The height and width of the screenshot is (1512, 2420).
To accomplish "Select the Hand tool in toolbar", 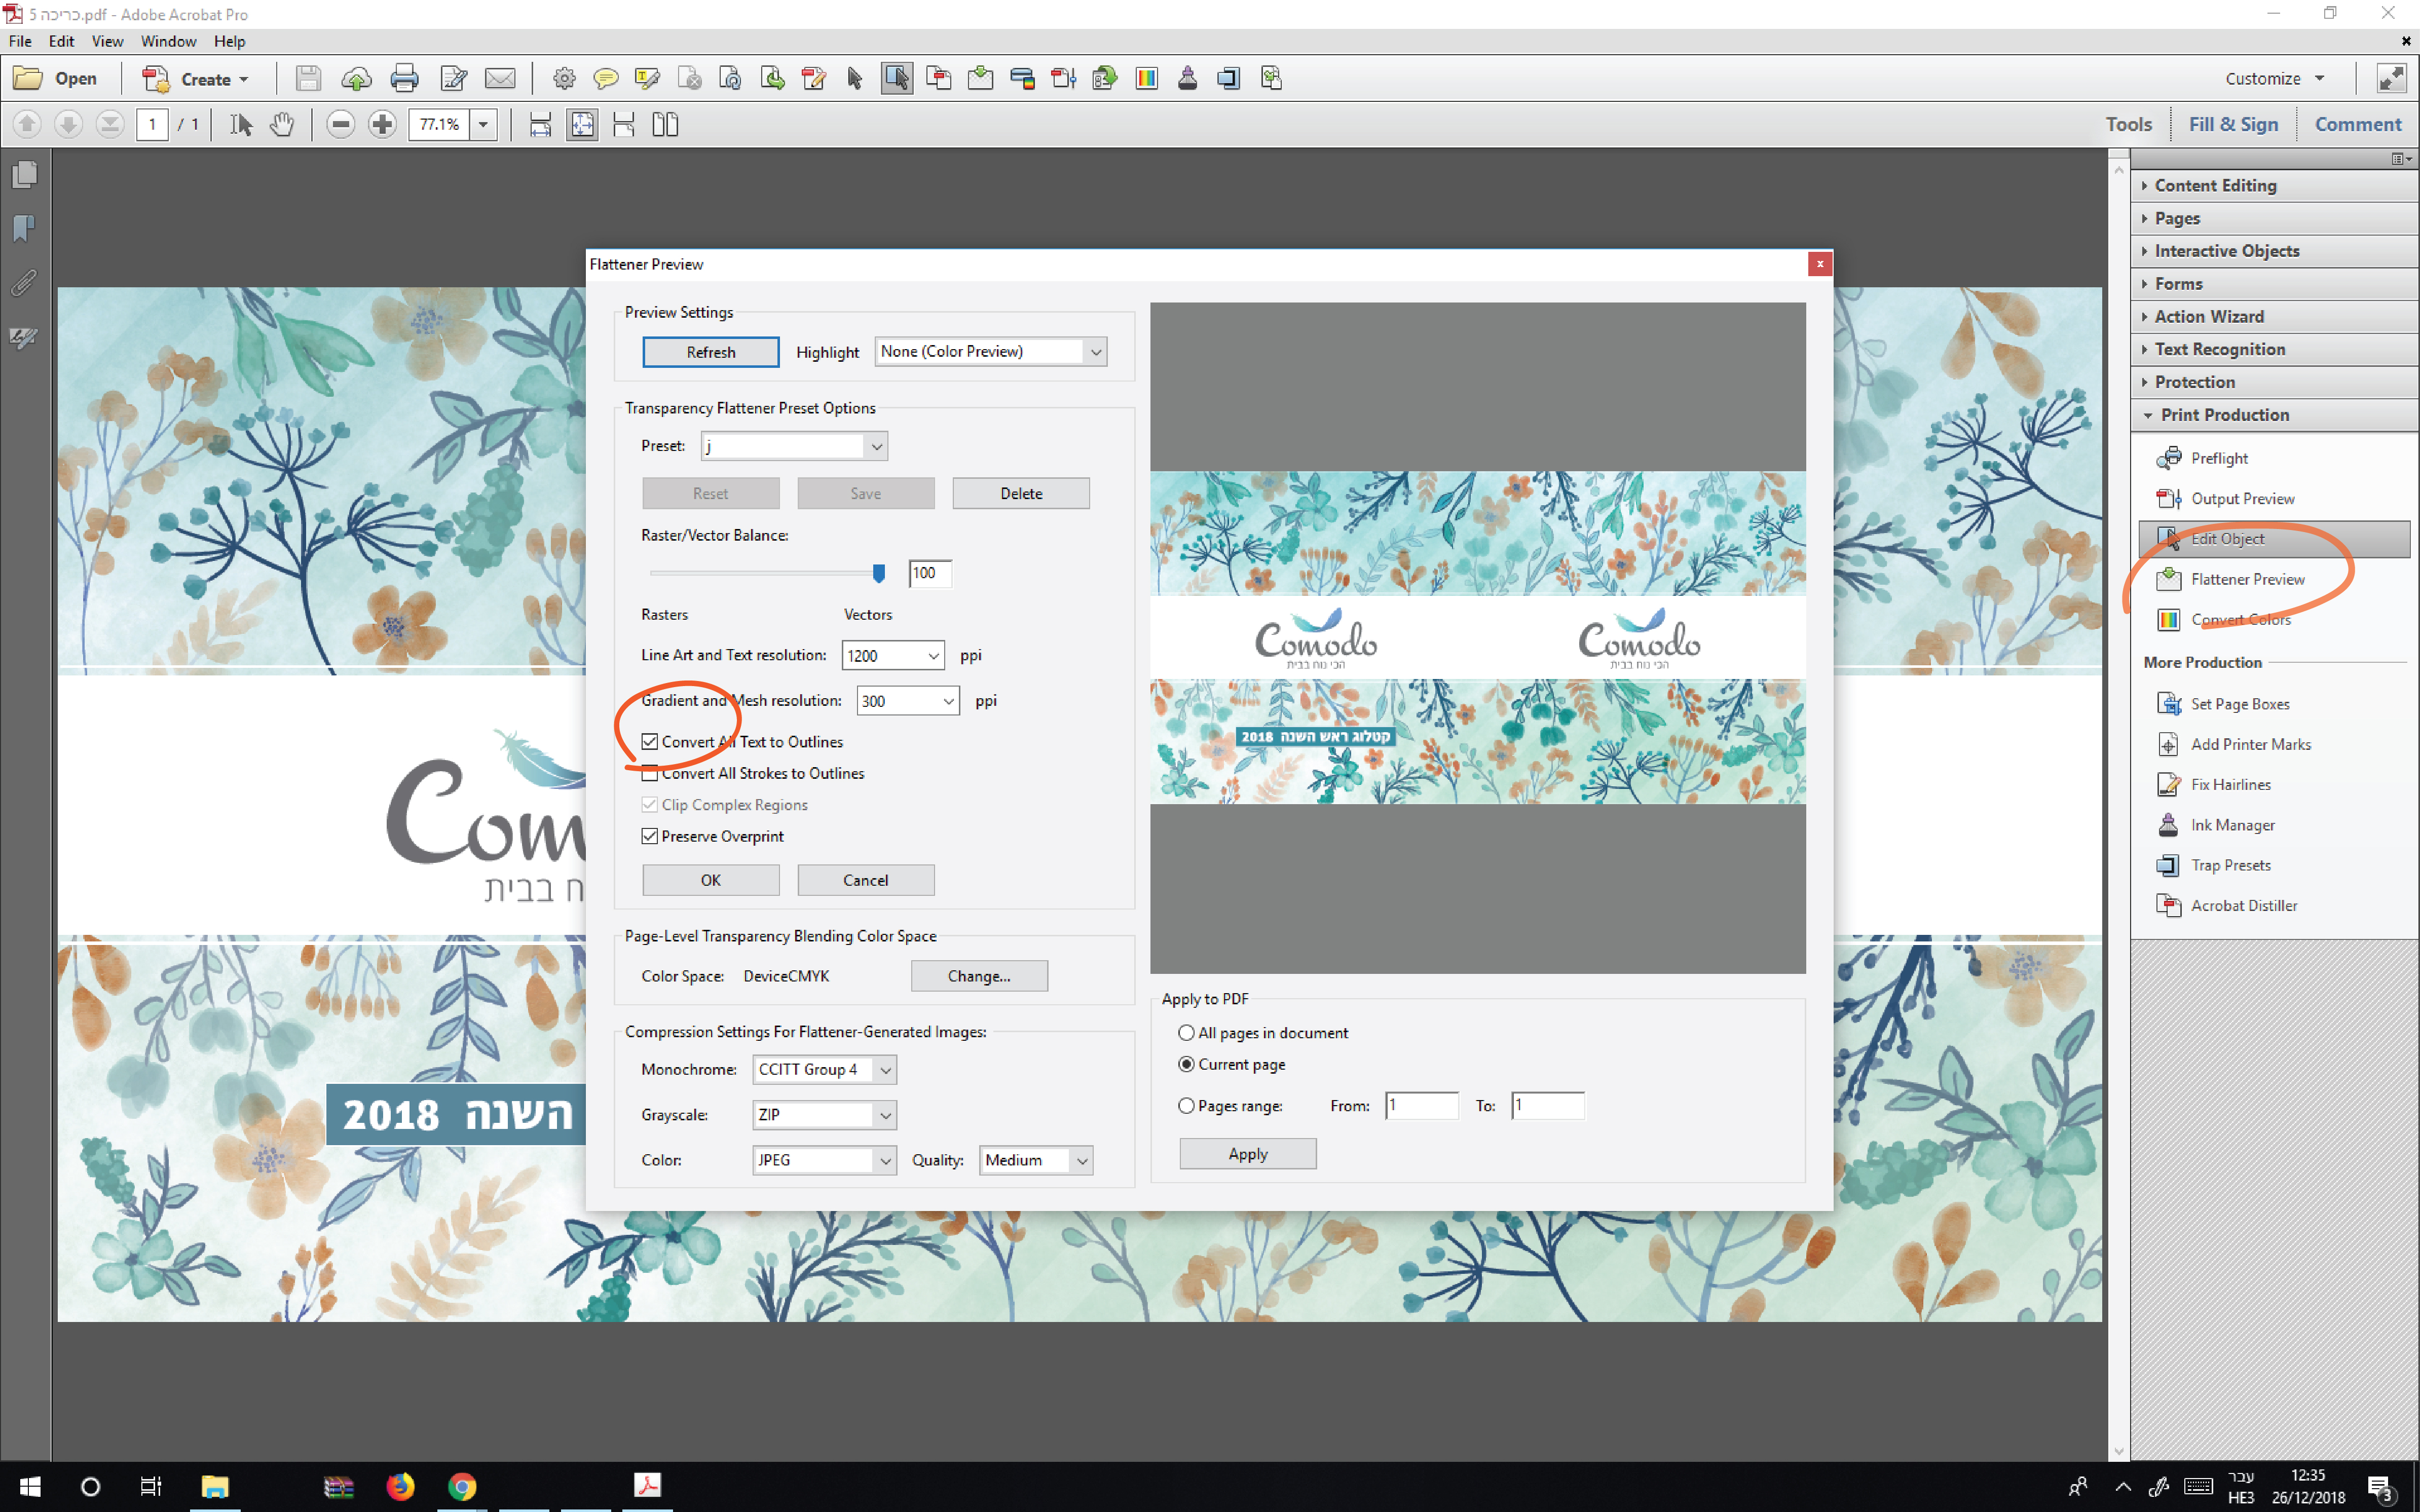I will point(283,124).
